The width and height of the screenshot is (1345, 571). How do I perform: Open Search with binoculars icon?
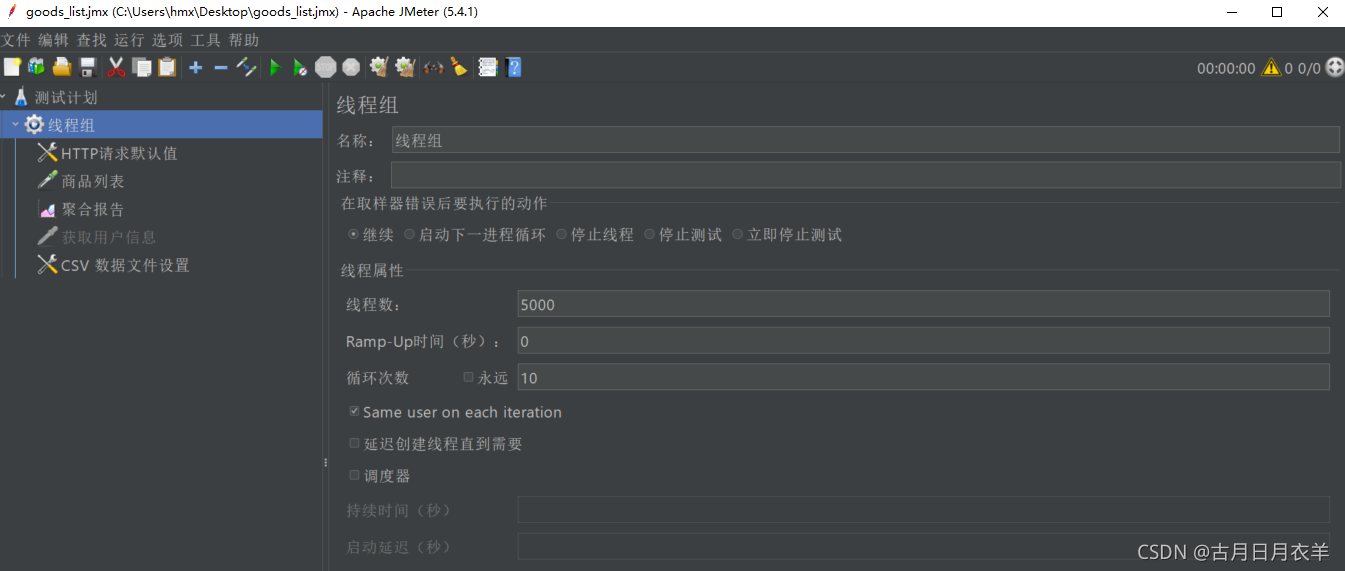pyautogui.click(x=434, y=67)
